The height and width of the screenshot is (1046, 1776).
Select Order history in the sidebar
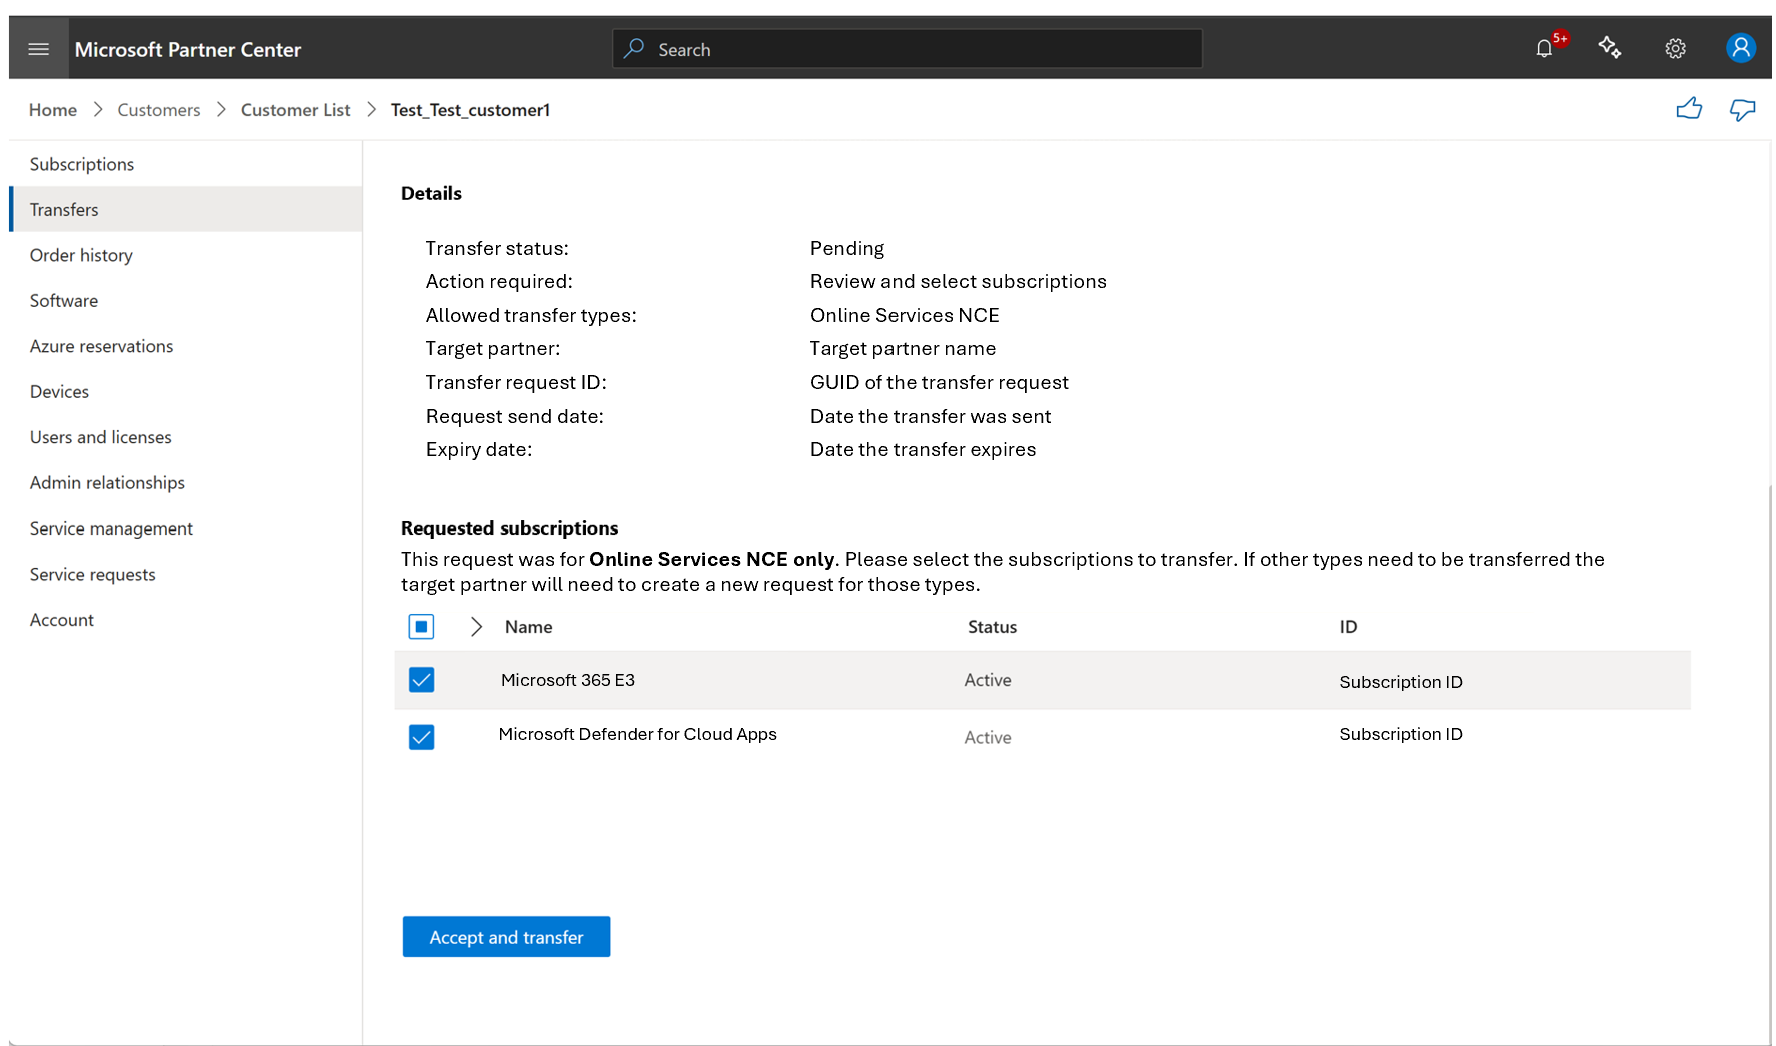(x=81, y=255)
